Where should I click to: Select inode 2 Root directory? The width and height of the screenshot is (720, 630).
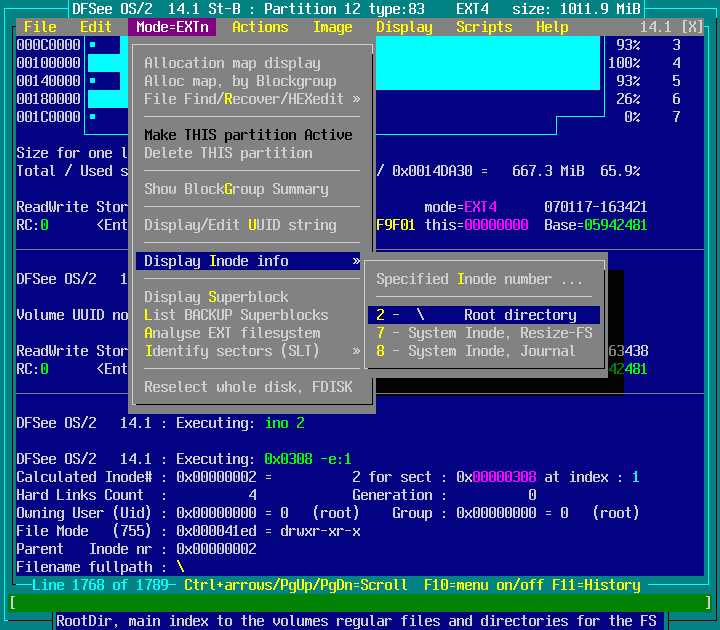pos(484,315)
